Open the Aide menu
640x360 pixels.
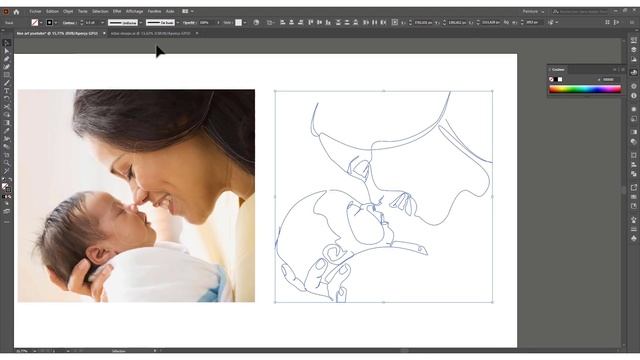coord(170,11)
